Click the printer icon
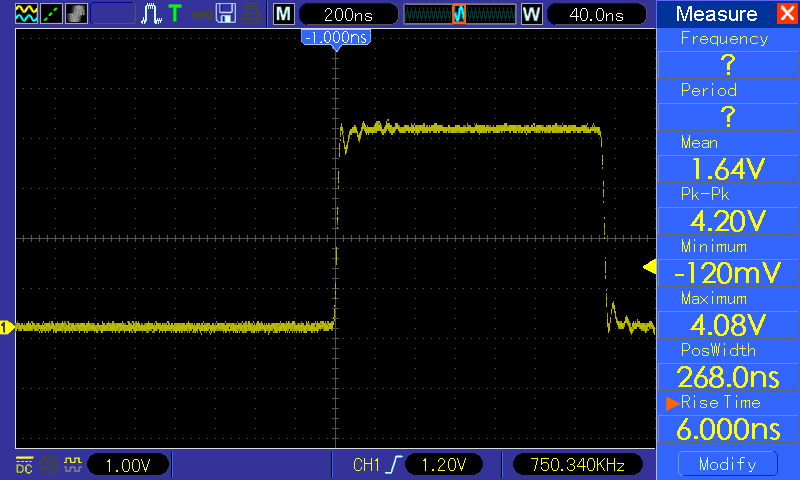This screenshot has height=480, width=800. point(252,14)
